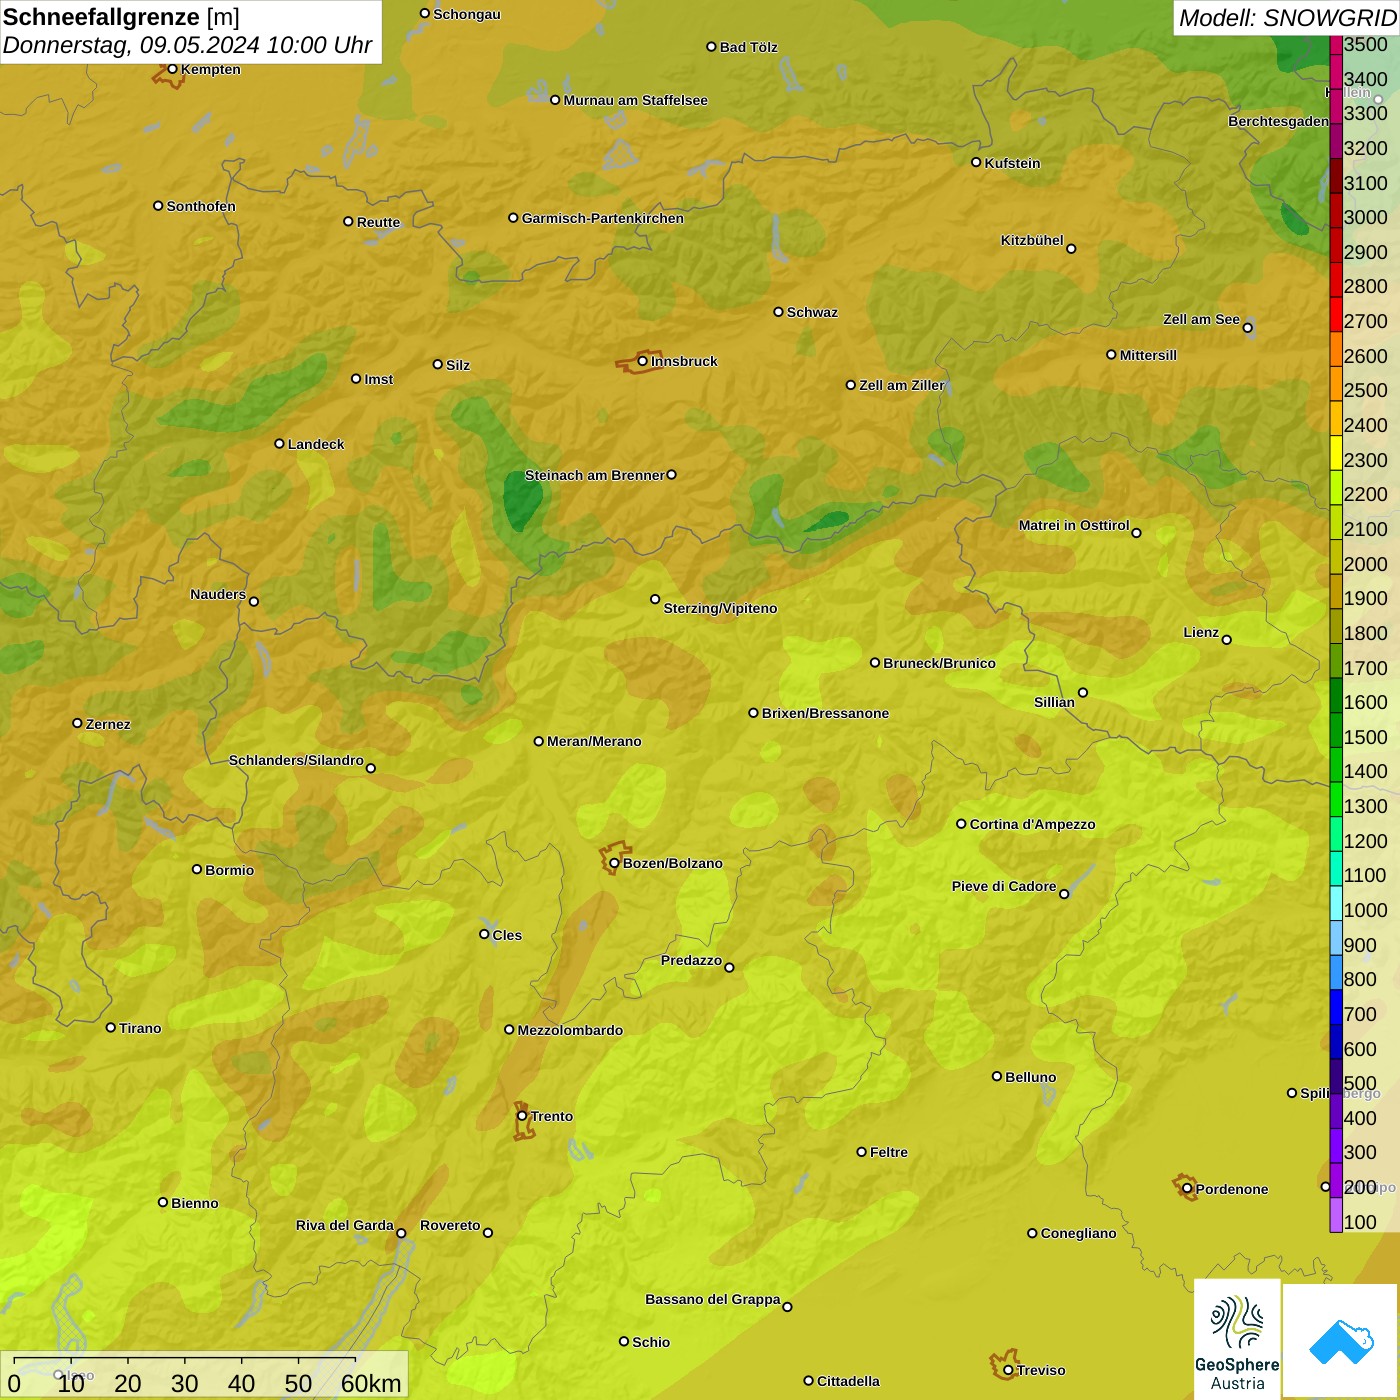Click the Brixen/Bressanone label

[825, 713]
